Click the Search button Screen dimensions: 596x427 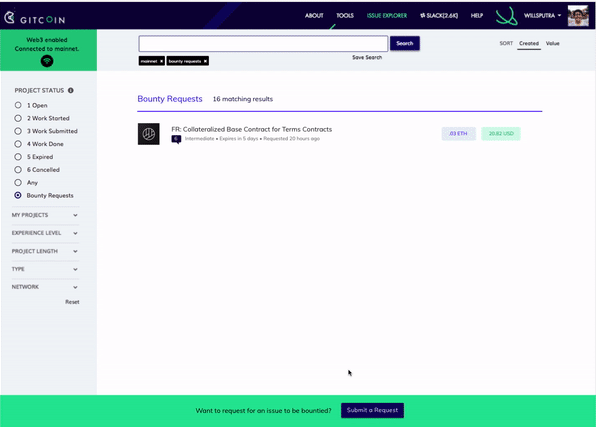point(405,43)
